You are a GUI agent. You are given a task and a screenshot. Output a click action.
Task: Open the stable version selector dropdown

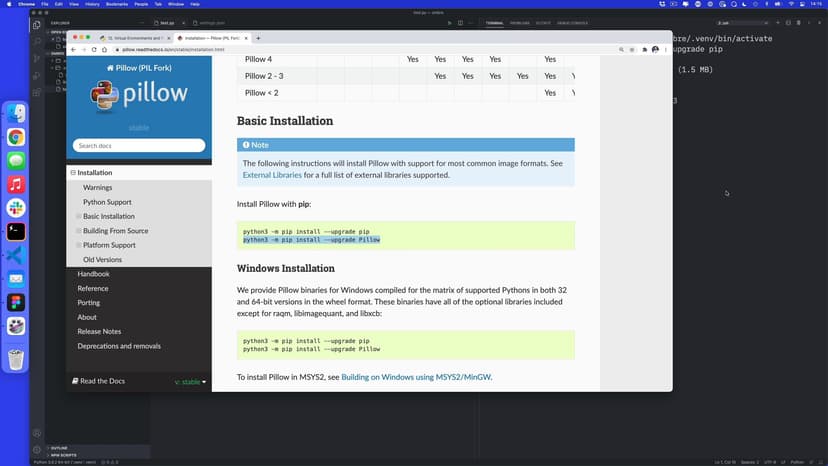(190, 382)
